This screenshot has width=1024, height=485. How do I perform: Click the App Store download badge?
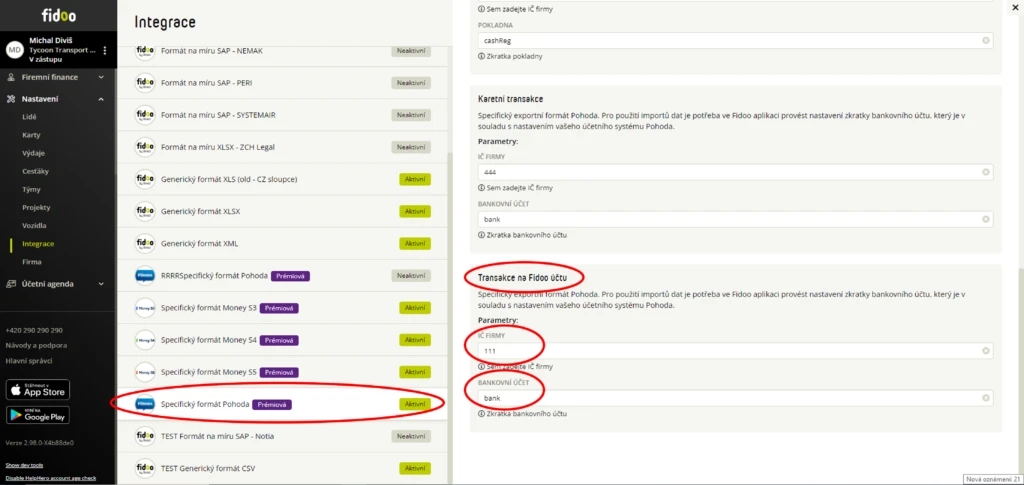click(38, 390)
